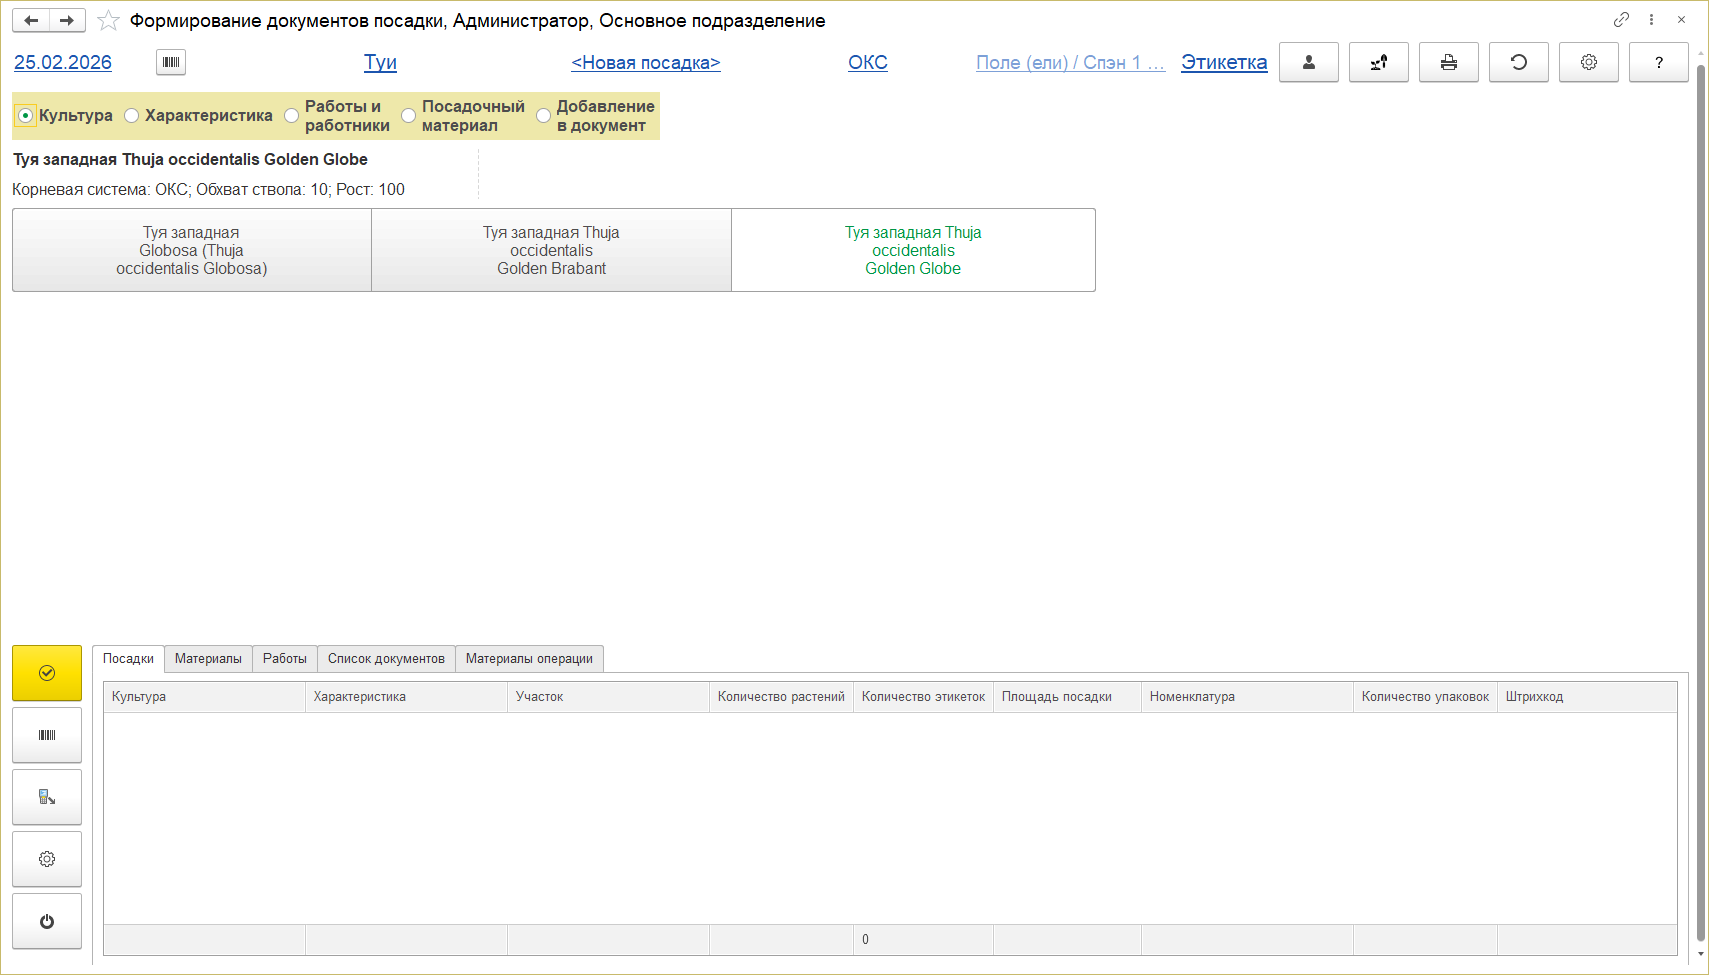1709x975 pixels.
Task: Pick the Добавление в документ radio option
Action: point(596,116)
